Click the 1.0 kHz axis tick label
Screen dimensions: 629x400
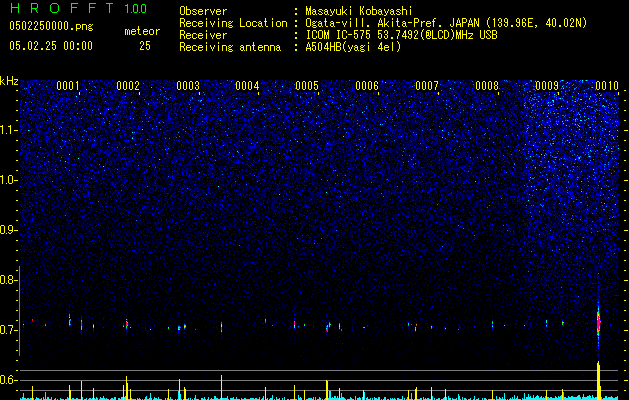[9, 180]
